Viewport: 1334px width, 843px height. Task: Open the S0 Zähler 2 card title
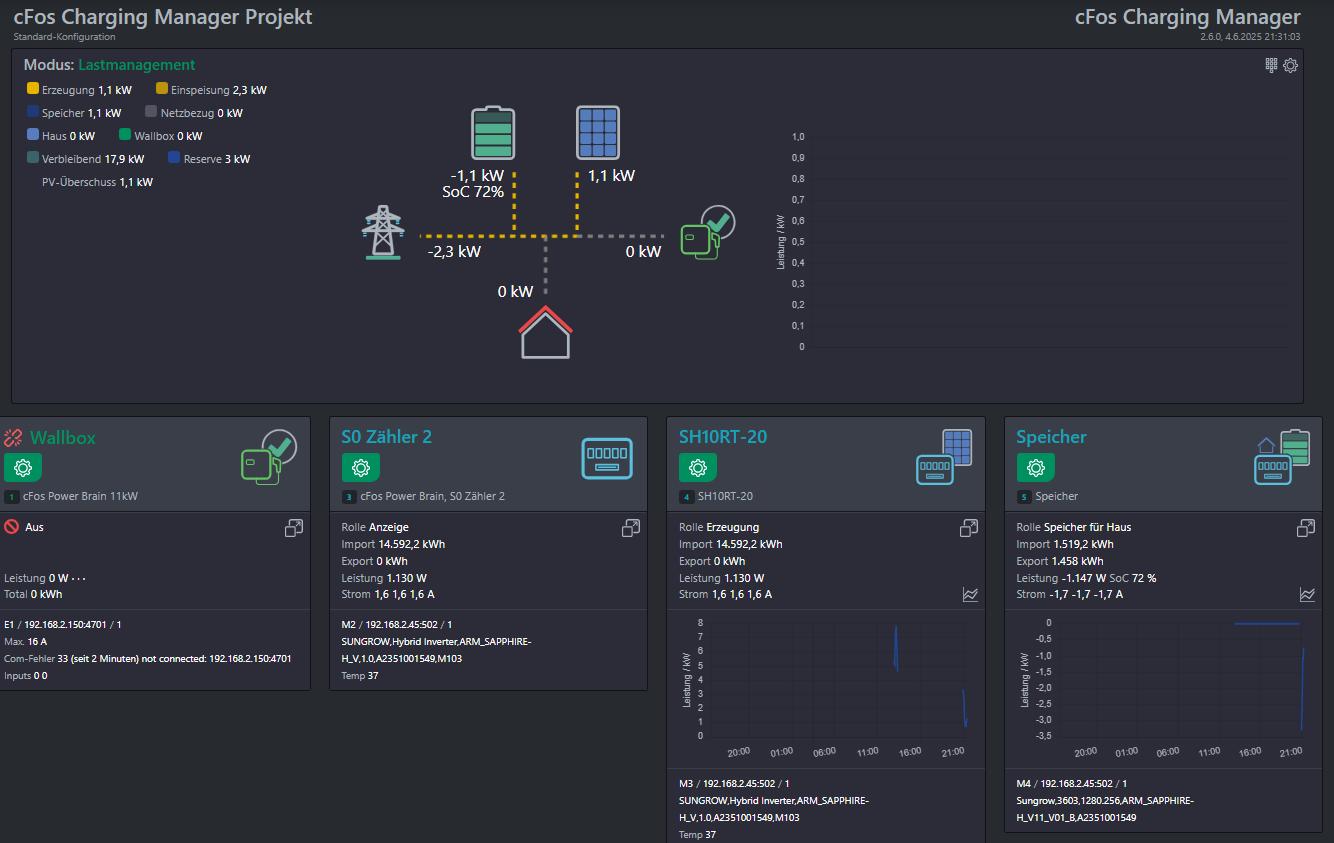click(387, 437)
